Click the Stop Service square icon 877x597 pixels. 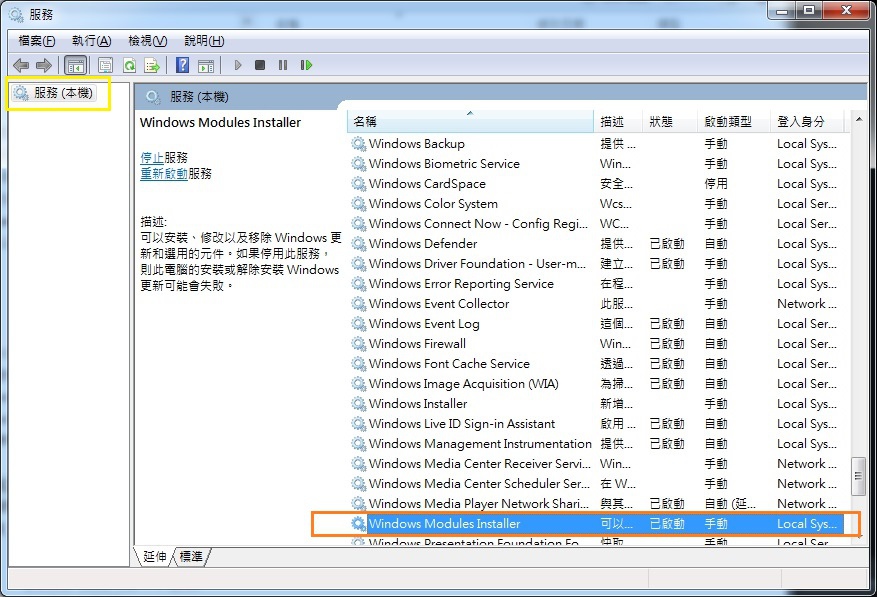[260, 65]
